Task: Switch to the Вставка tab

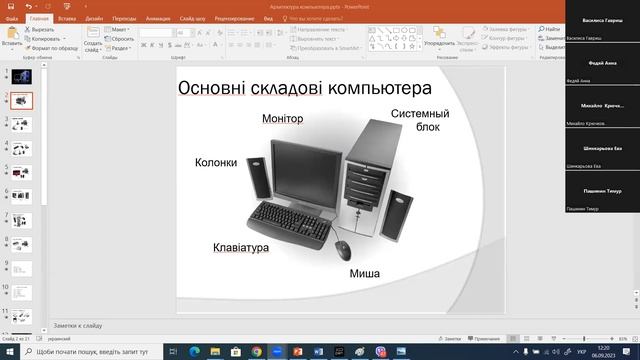Action: coord(67,19)
